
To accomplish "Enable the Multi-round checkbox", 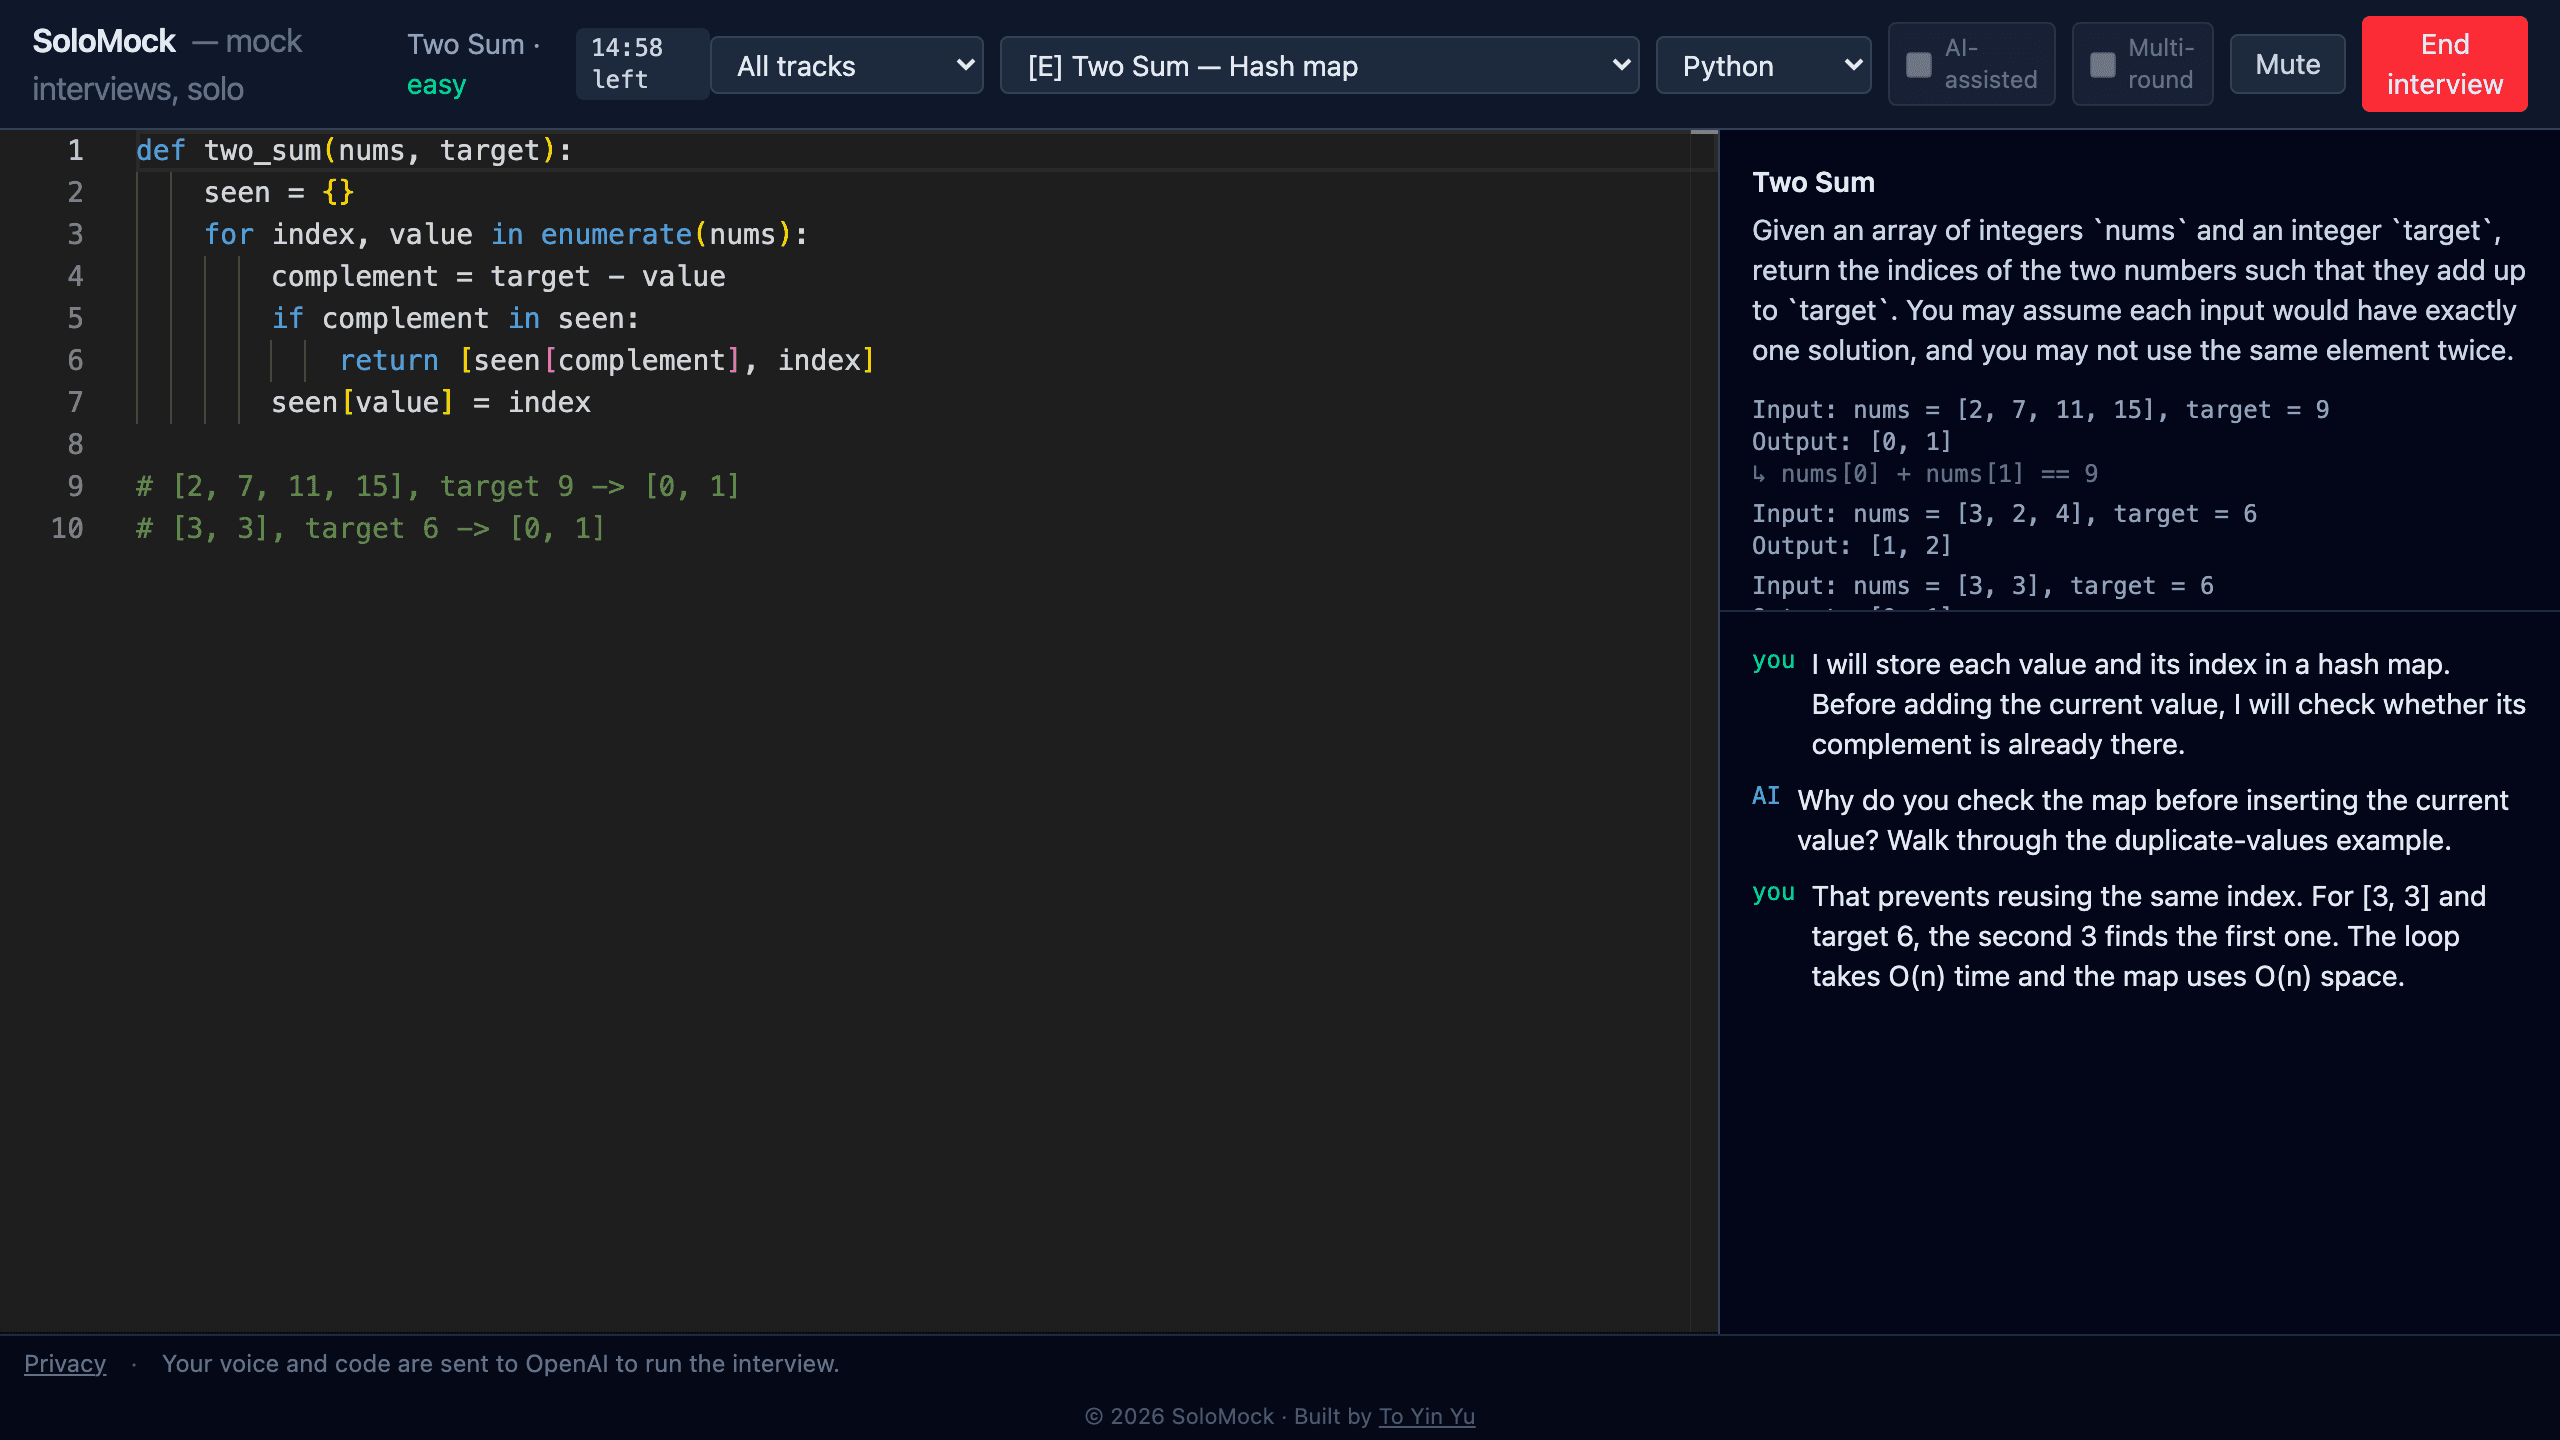I will tap(2102, 65).
